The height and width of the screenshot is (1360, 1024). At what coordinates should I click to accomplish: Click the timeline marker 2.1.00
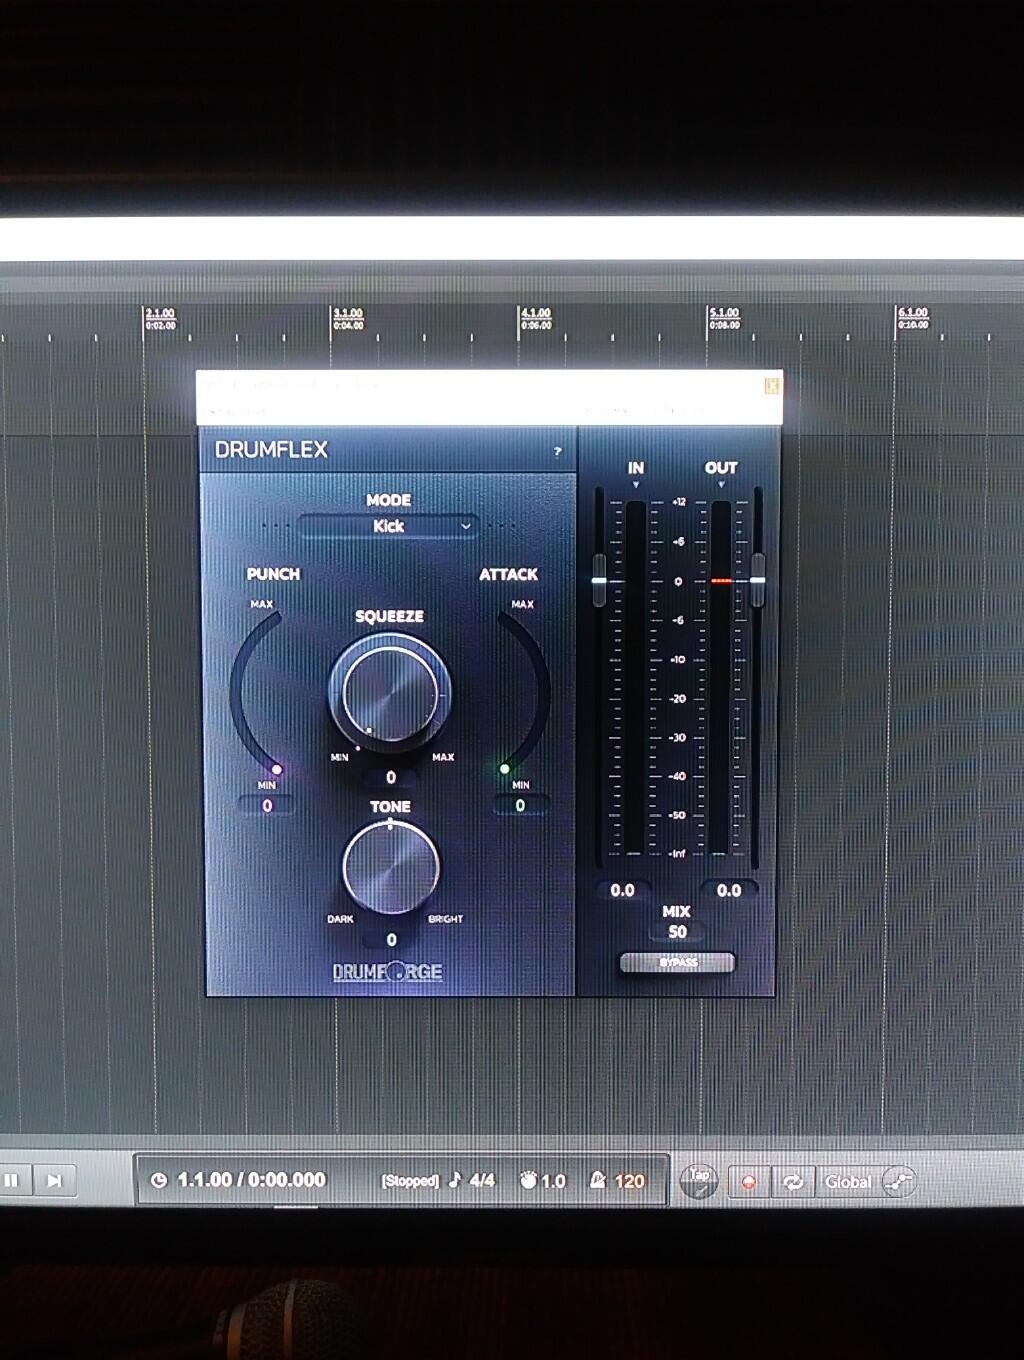click(160, 314)
